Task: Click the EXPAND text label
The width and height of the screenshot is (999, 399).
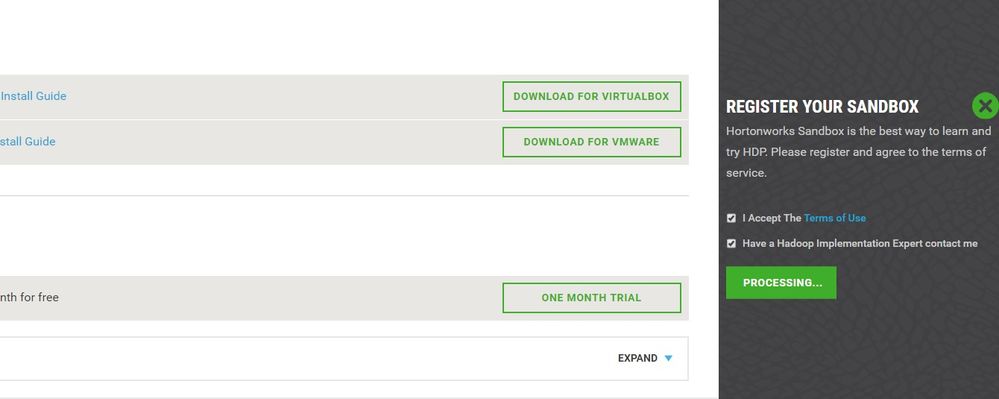Action: [637, 358]
